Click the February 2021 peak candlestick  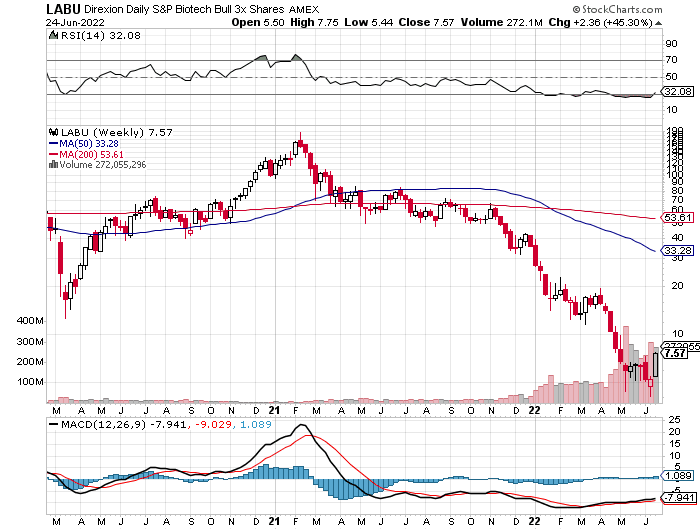(x=300, y=143)
